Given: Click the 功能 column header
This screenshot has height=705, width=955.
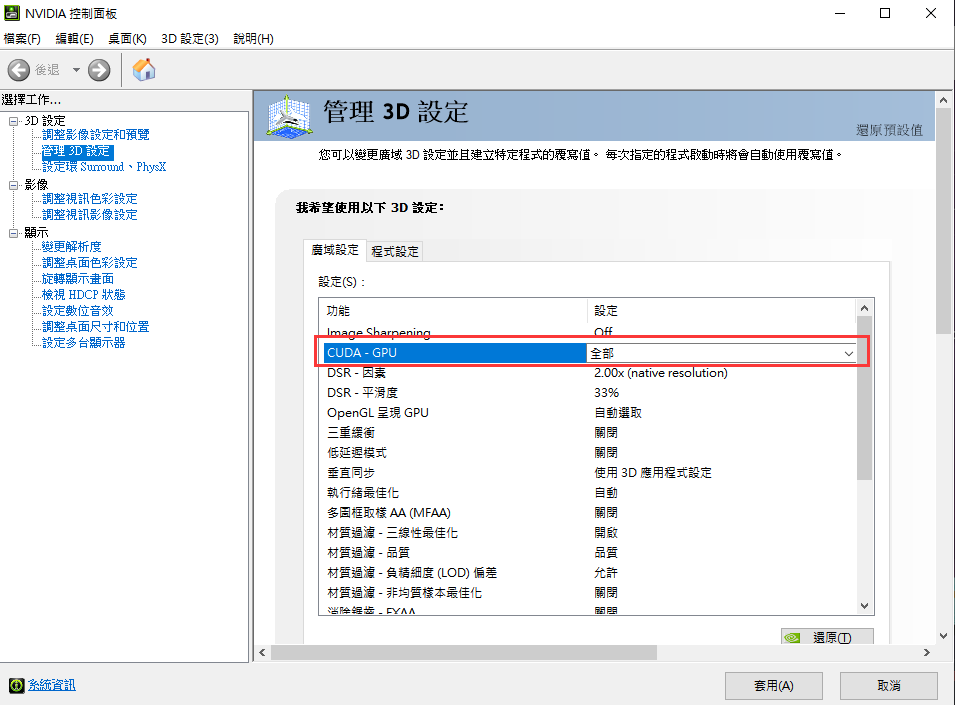Looking at the screenshot, I should coord(453,311).
